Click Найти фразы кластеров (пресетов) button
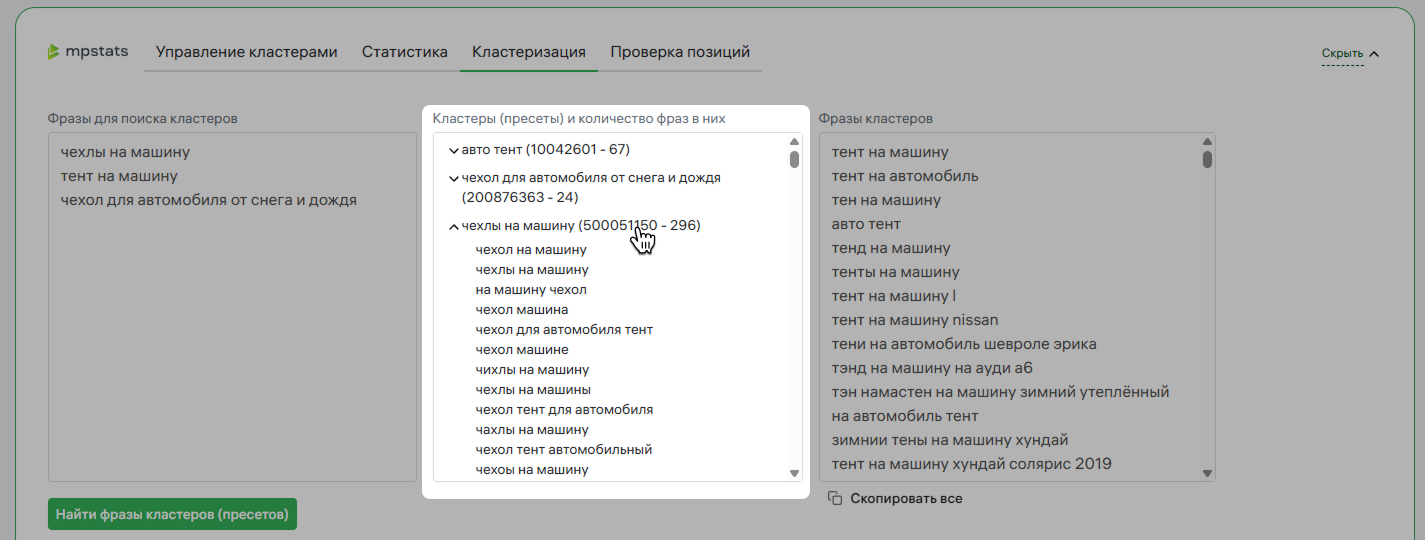The image size is (1425, 540). [172, 515]
